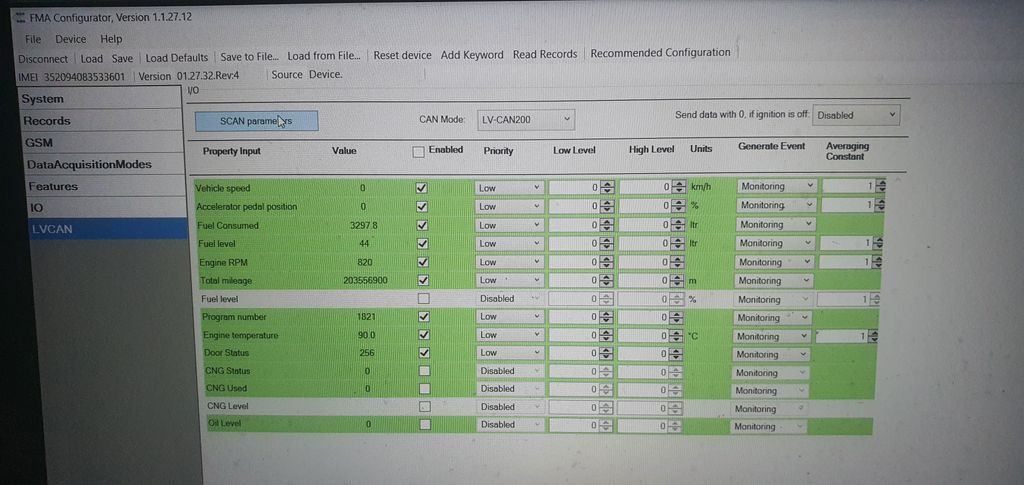1024x485 pixels.
Task: Click Load from File... toolbar item
Action: point(324,56)
